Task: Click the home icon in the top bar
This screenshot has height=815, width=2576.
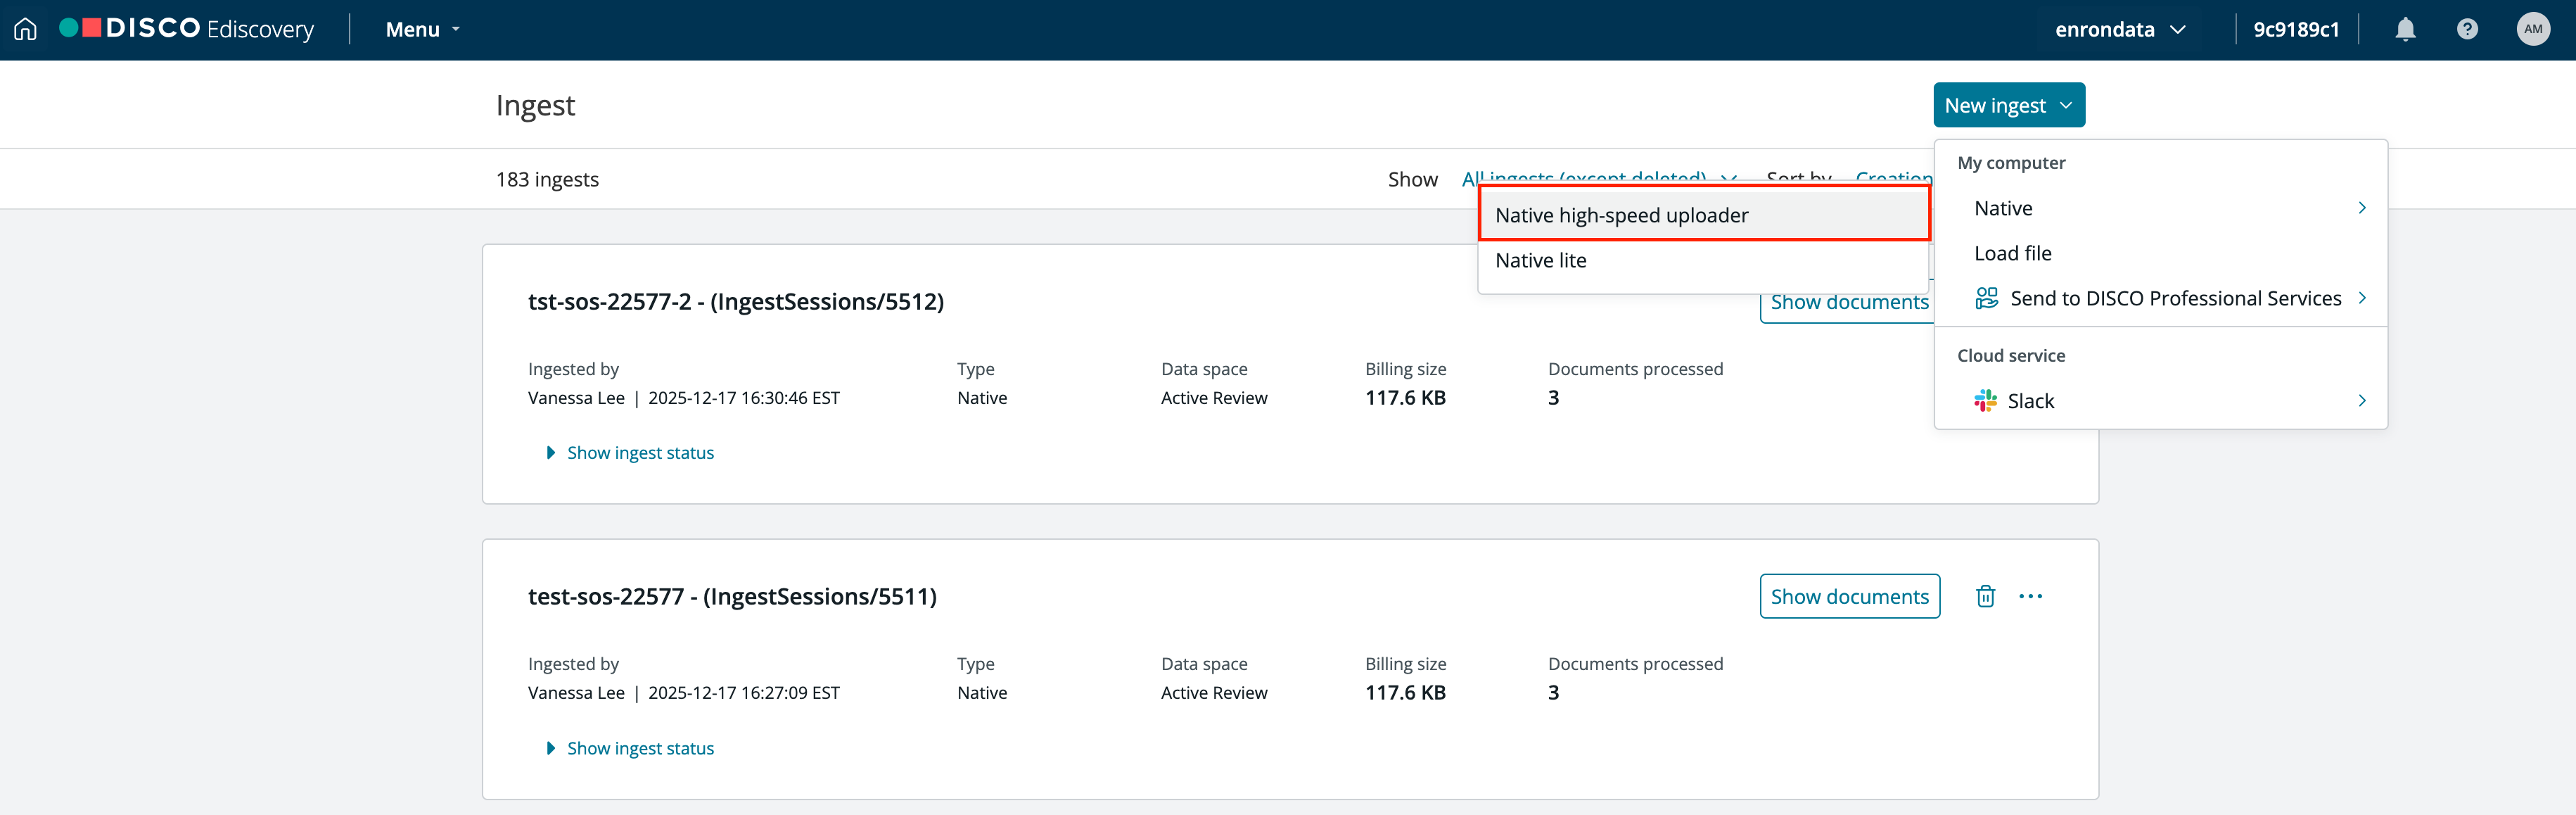Action: [26, 29]
